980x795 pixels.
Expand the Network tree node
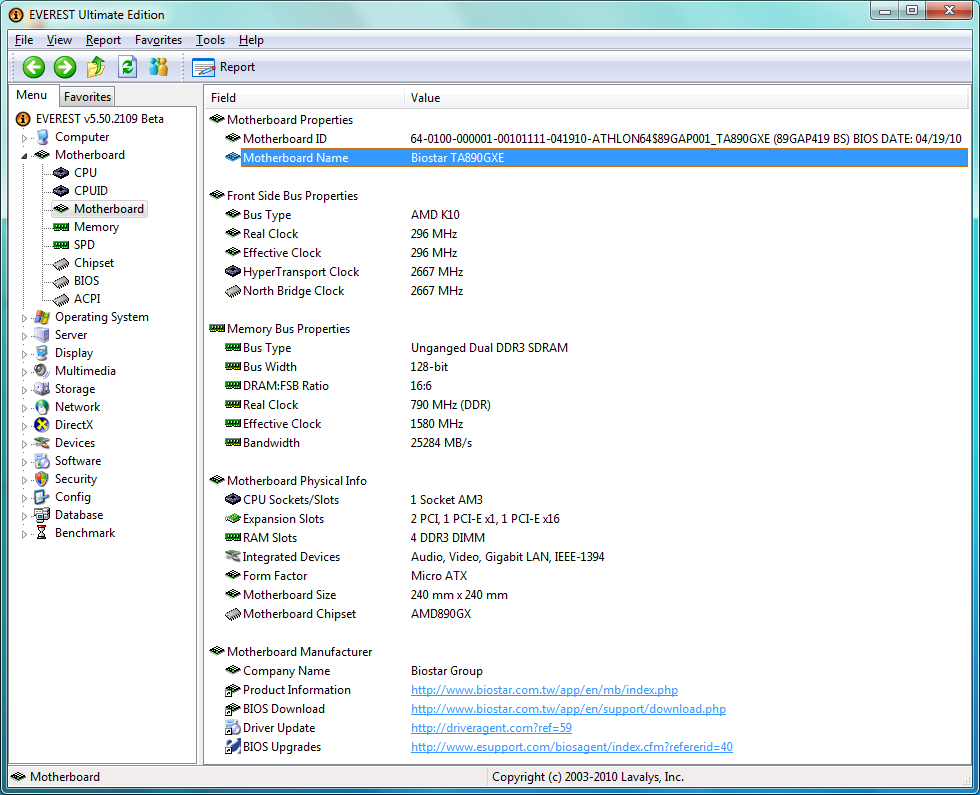click(24, 408)
